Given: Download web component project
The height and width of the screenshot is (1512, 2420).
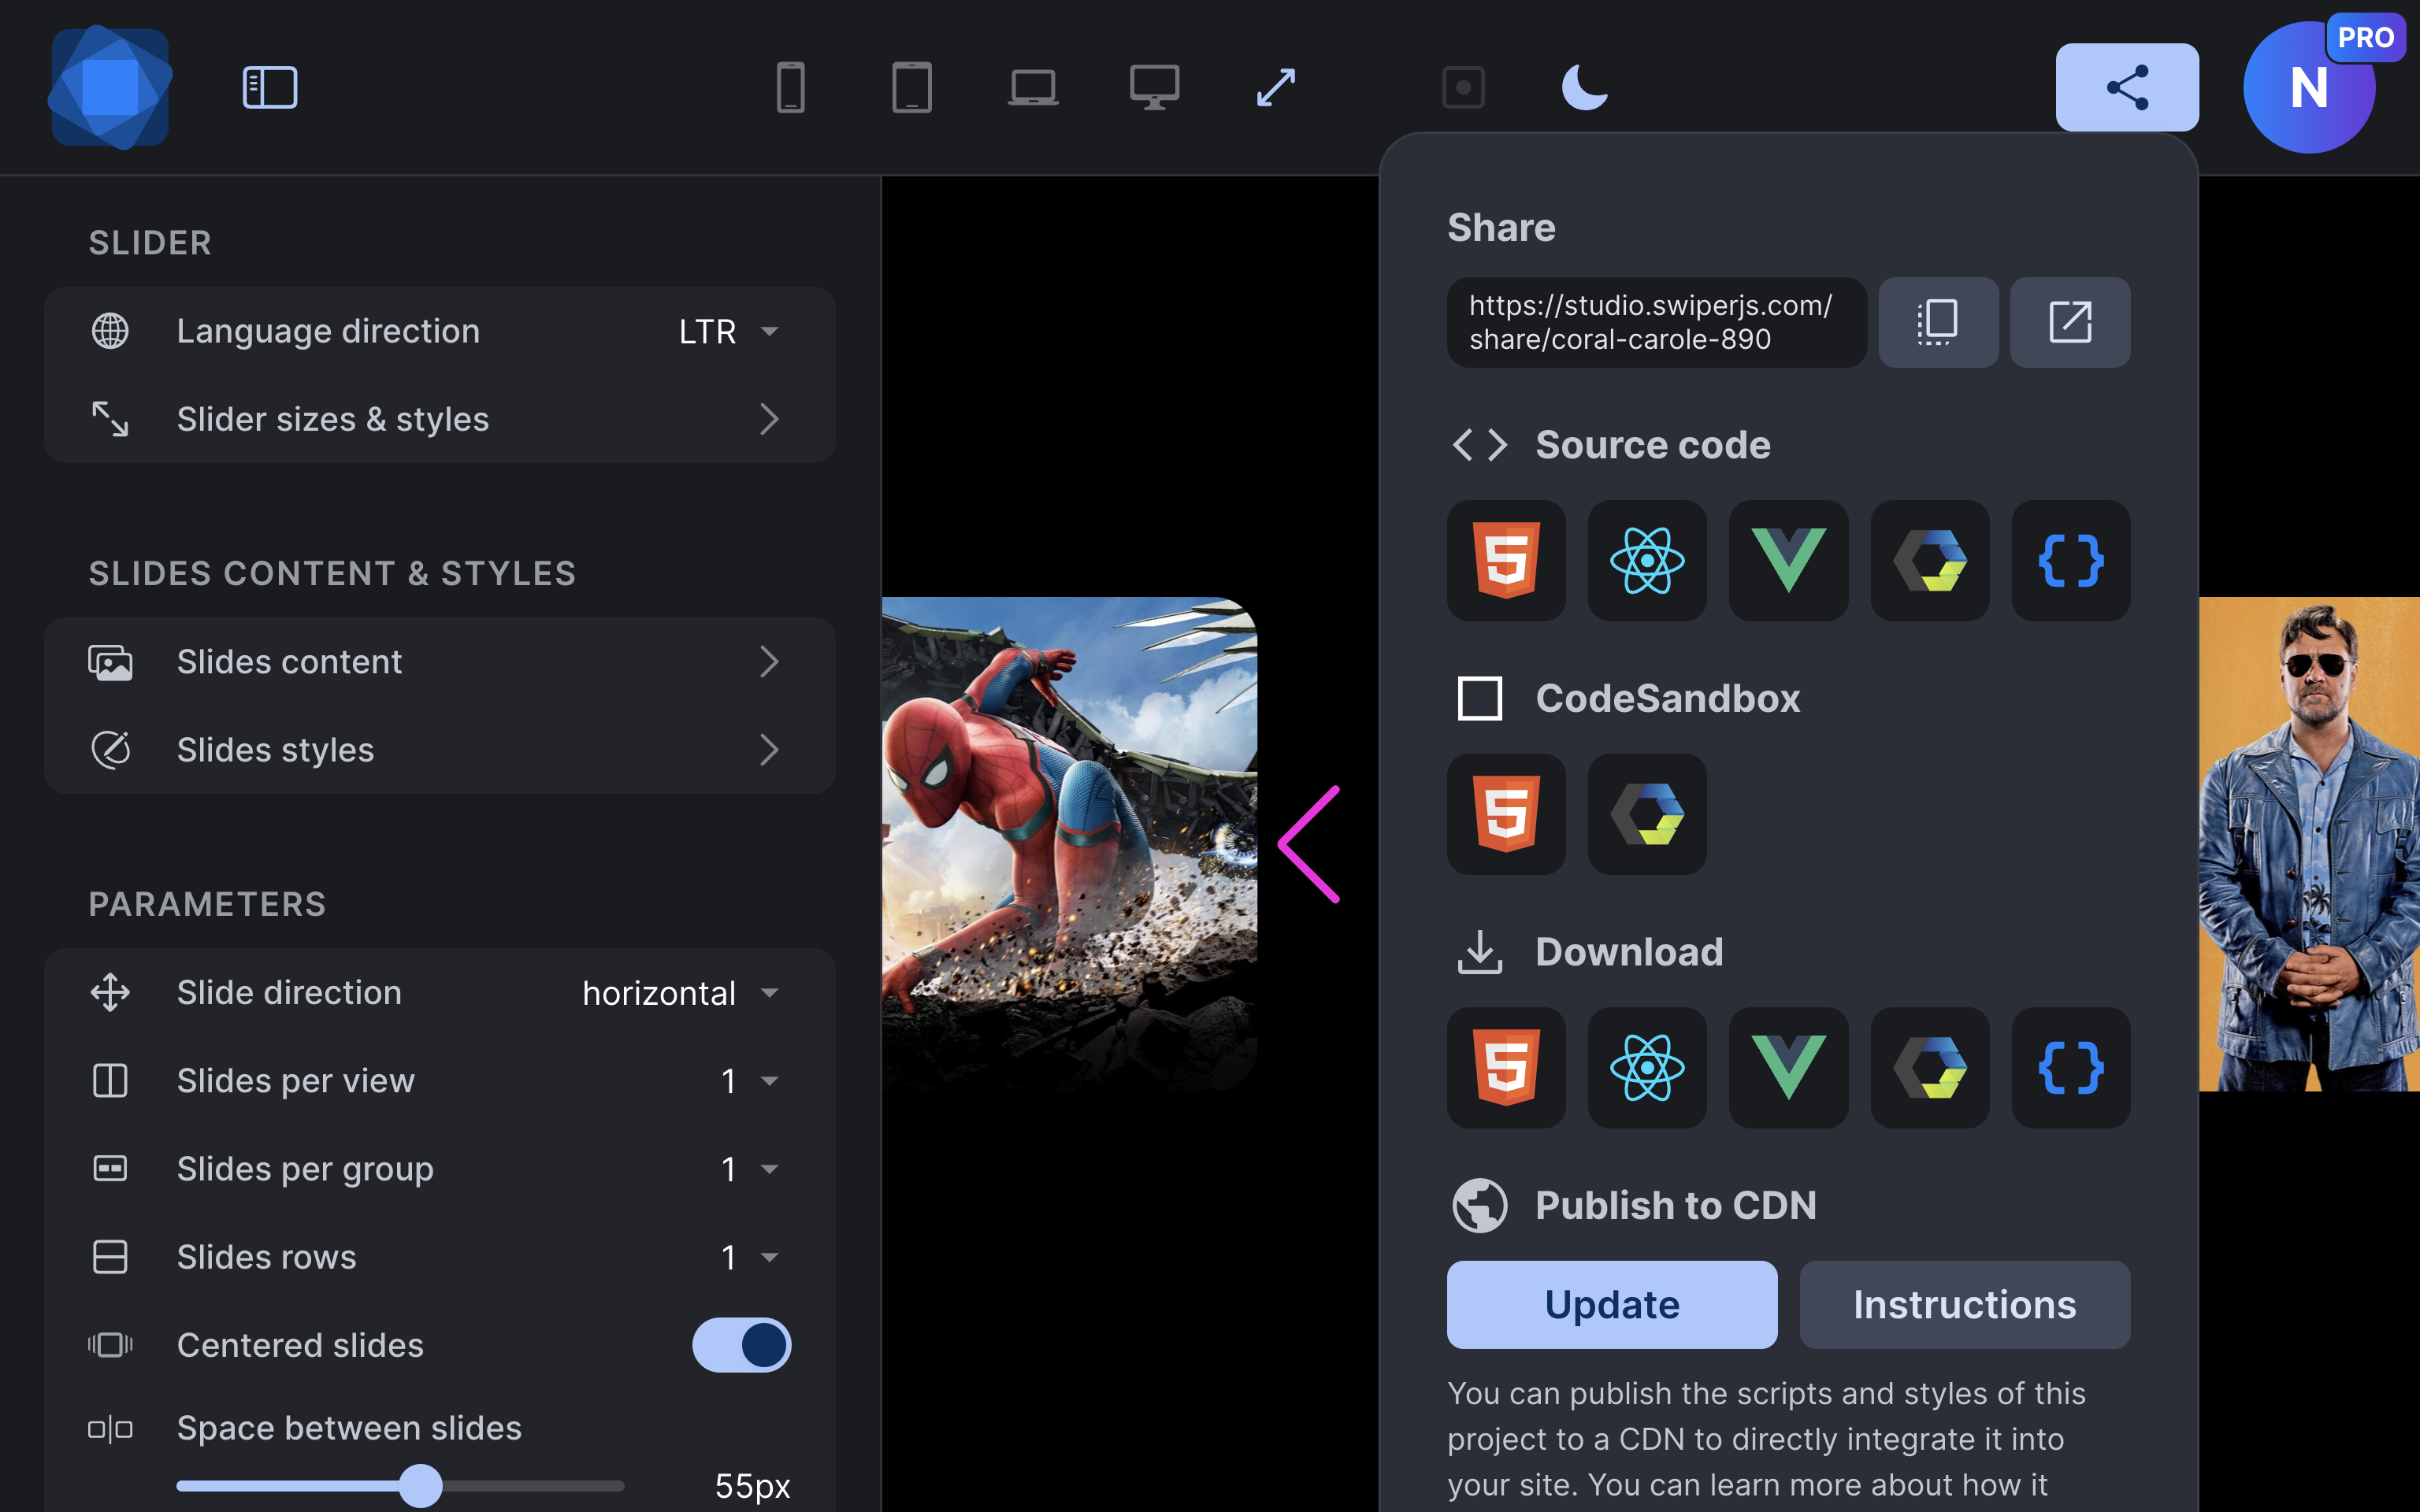Looking at the screenshot, I should pyautogui.click(x=1930, y=1067).
